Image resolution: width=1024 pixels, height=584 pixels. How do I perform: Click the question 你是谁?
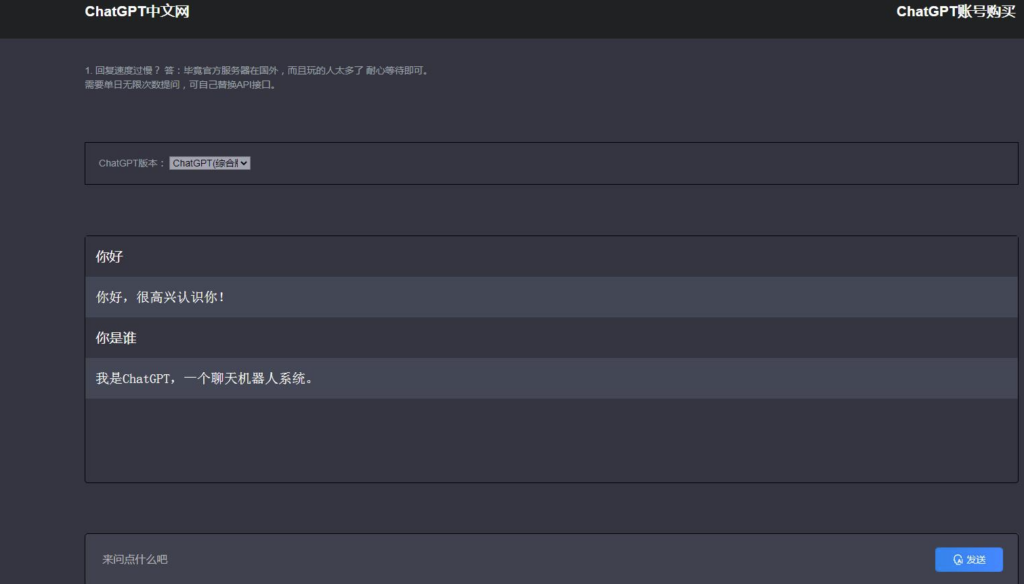(x=116, y=339)
